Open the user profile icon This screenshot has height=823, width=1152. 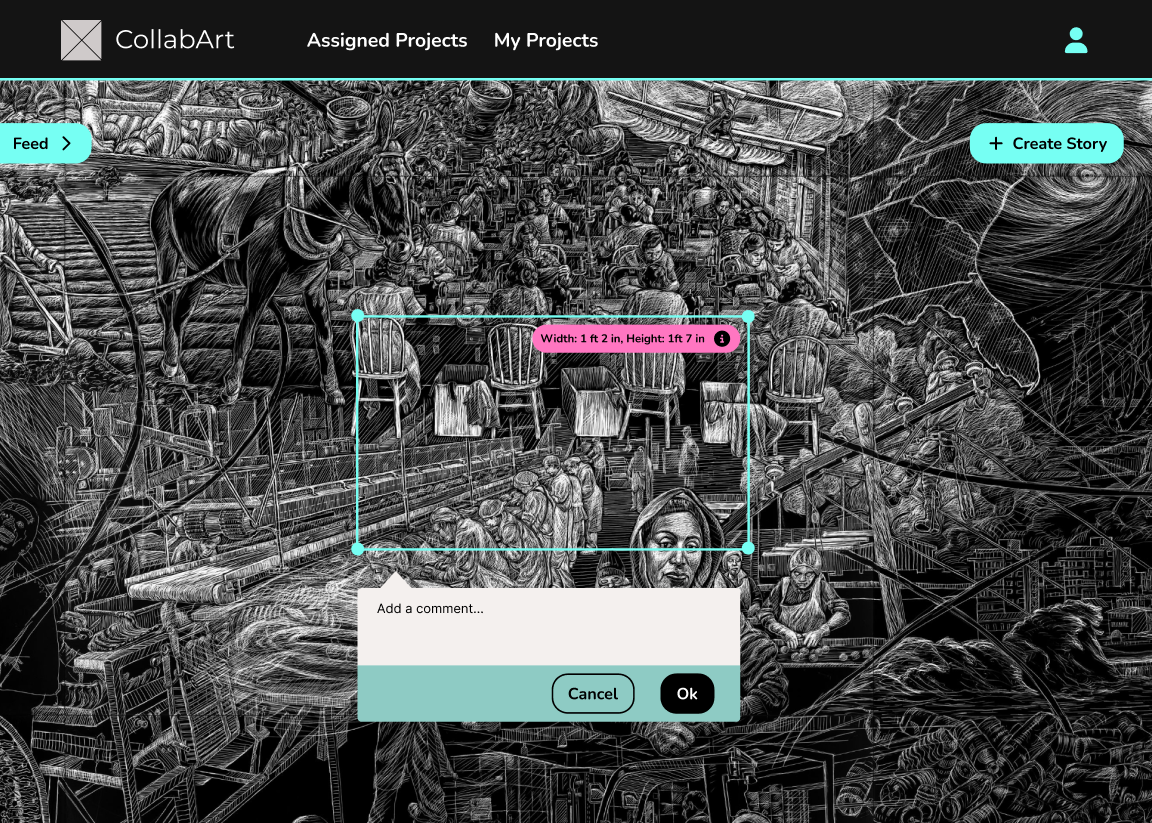[x=1076, y=40]
